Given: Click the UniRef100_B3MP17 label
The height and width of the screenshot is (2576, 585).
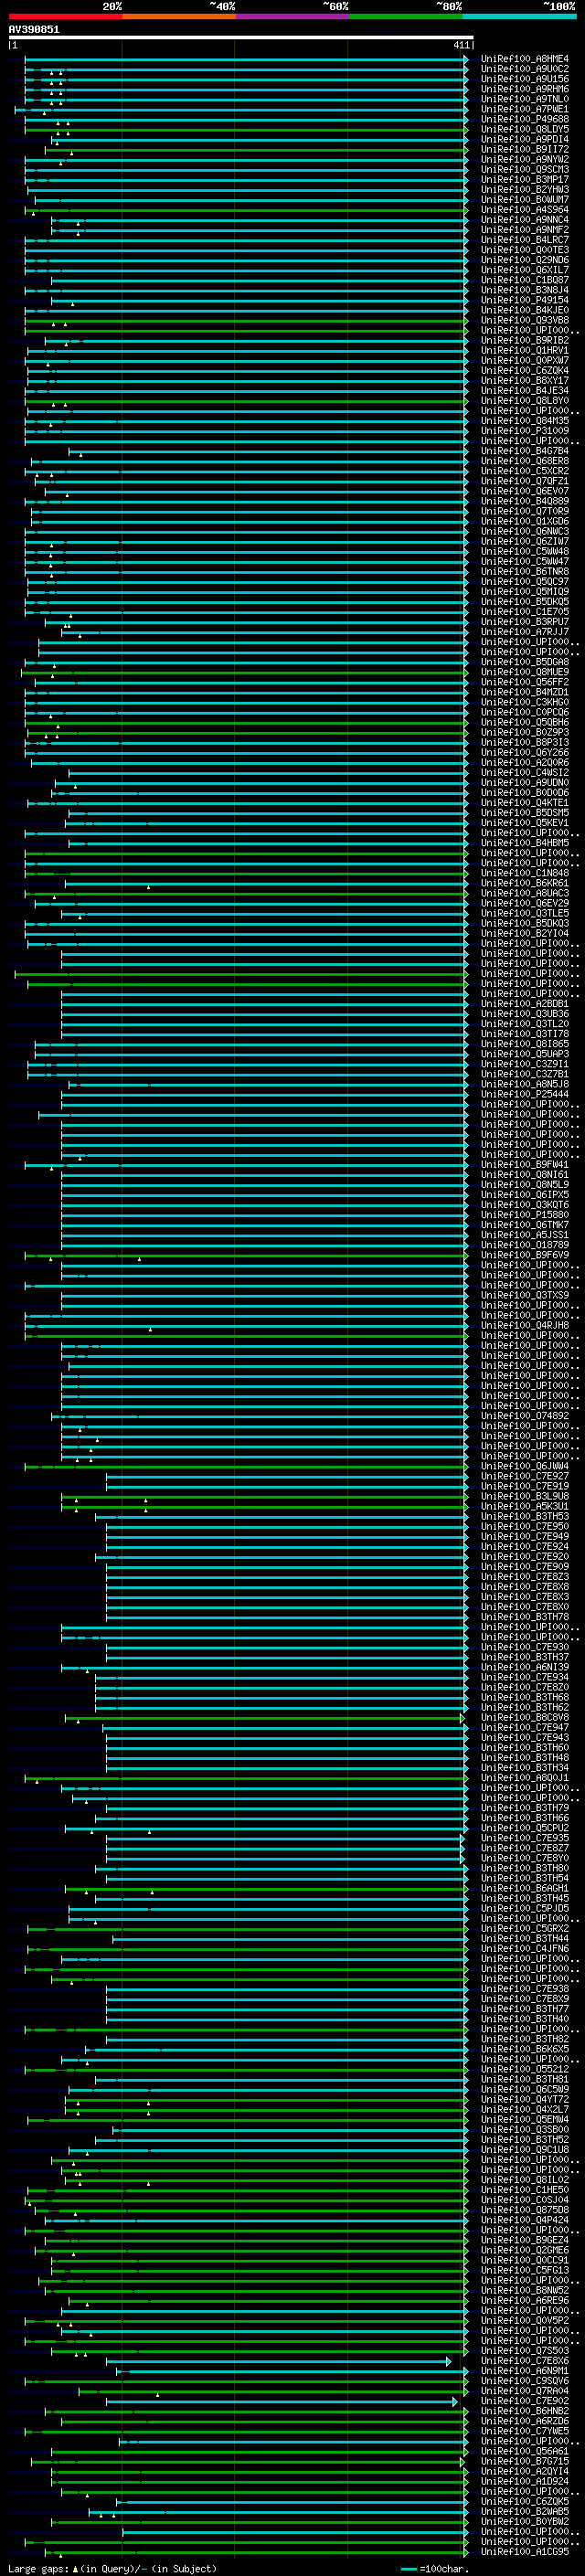Looking at the screenshot, I should click(x=524, y=179).
